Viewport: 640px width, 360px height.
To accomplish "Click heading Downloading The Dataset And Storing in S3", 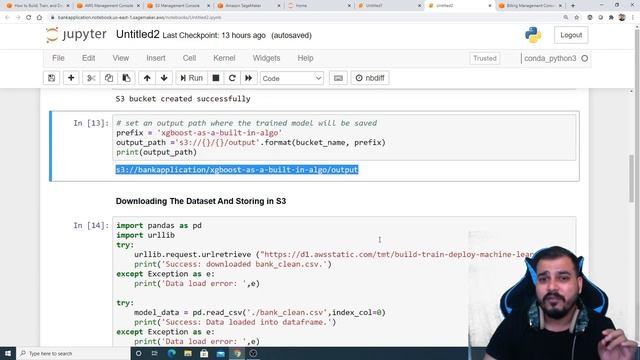I will point(201,201).
